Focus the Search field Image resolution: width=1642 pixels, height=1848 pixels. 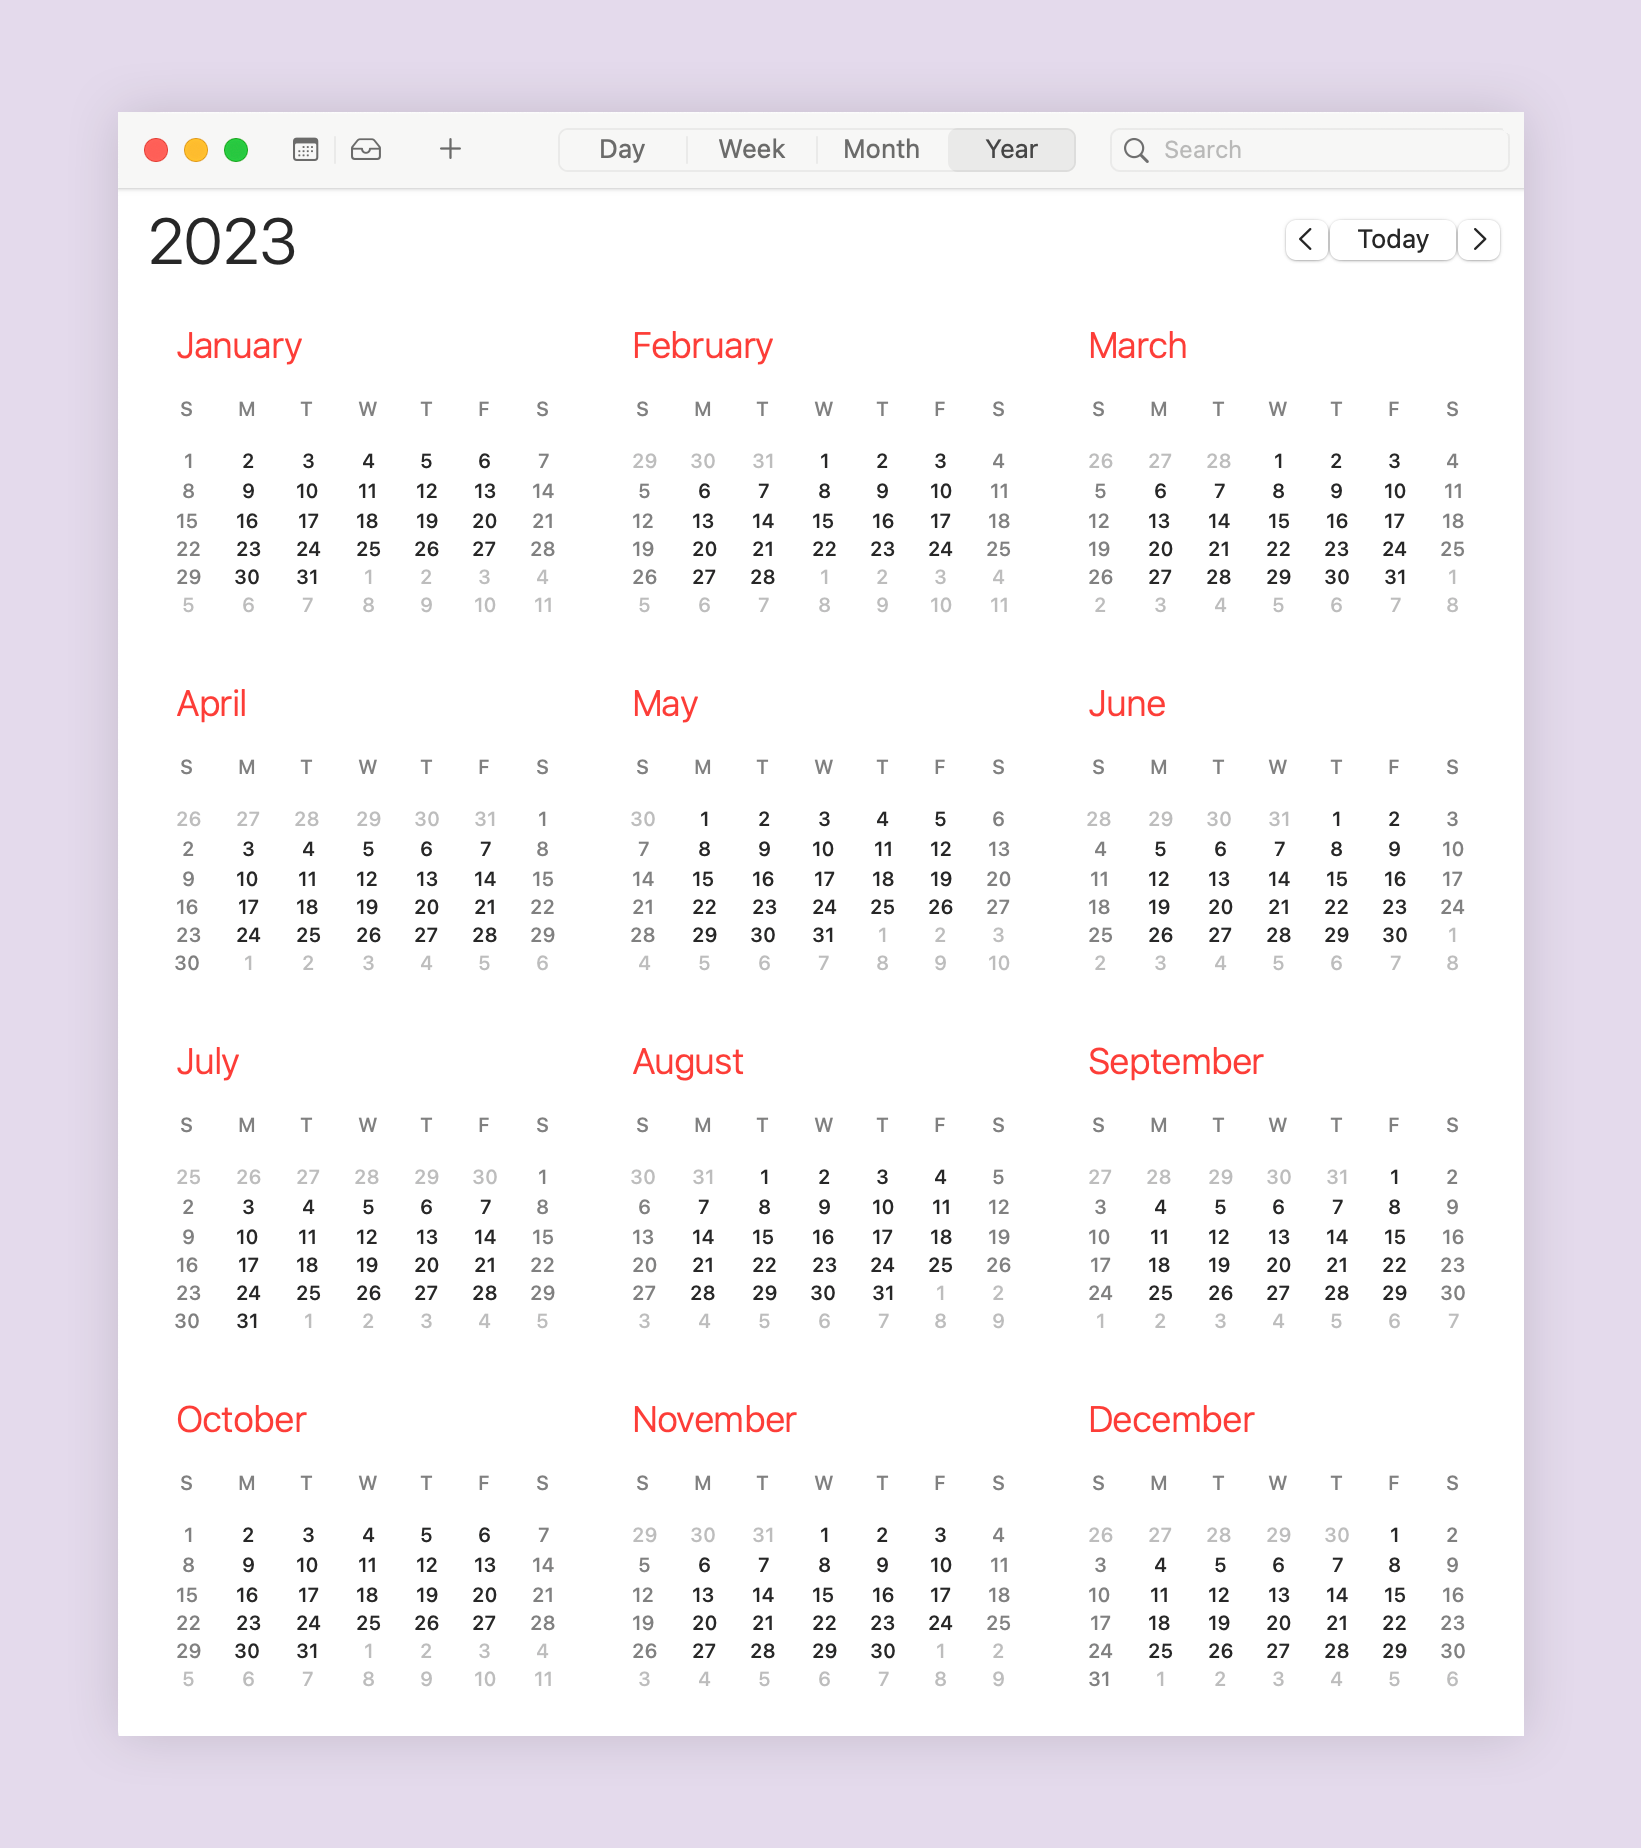(x=1310, y=150)
